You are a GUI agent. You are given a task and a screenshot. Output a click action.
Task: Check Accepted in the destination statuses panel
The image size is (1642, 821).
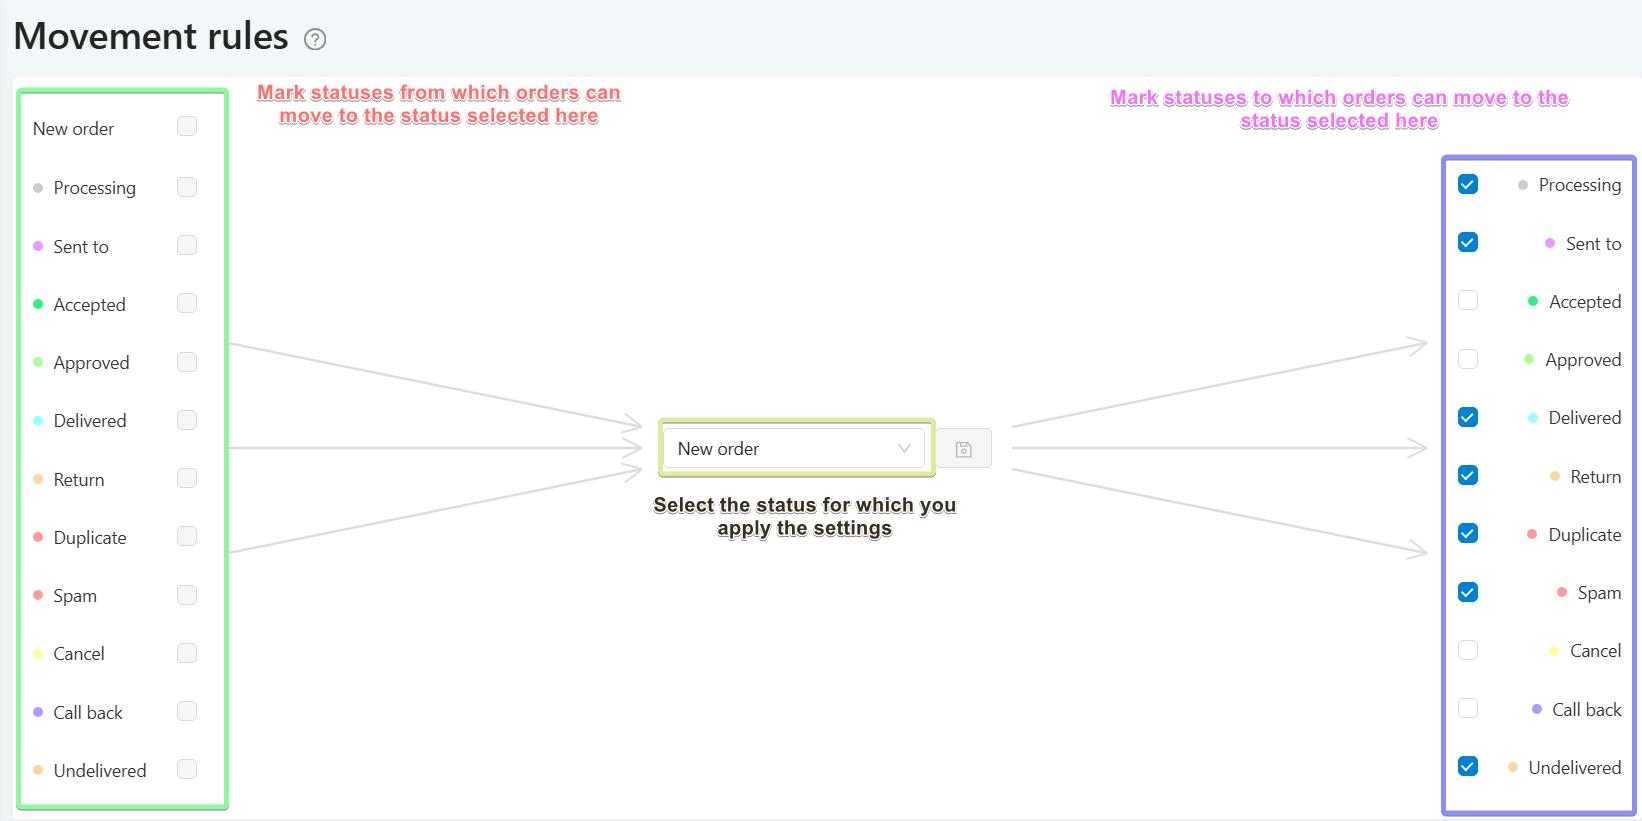[1468, 301]
